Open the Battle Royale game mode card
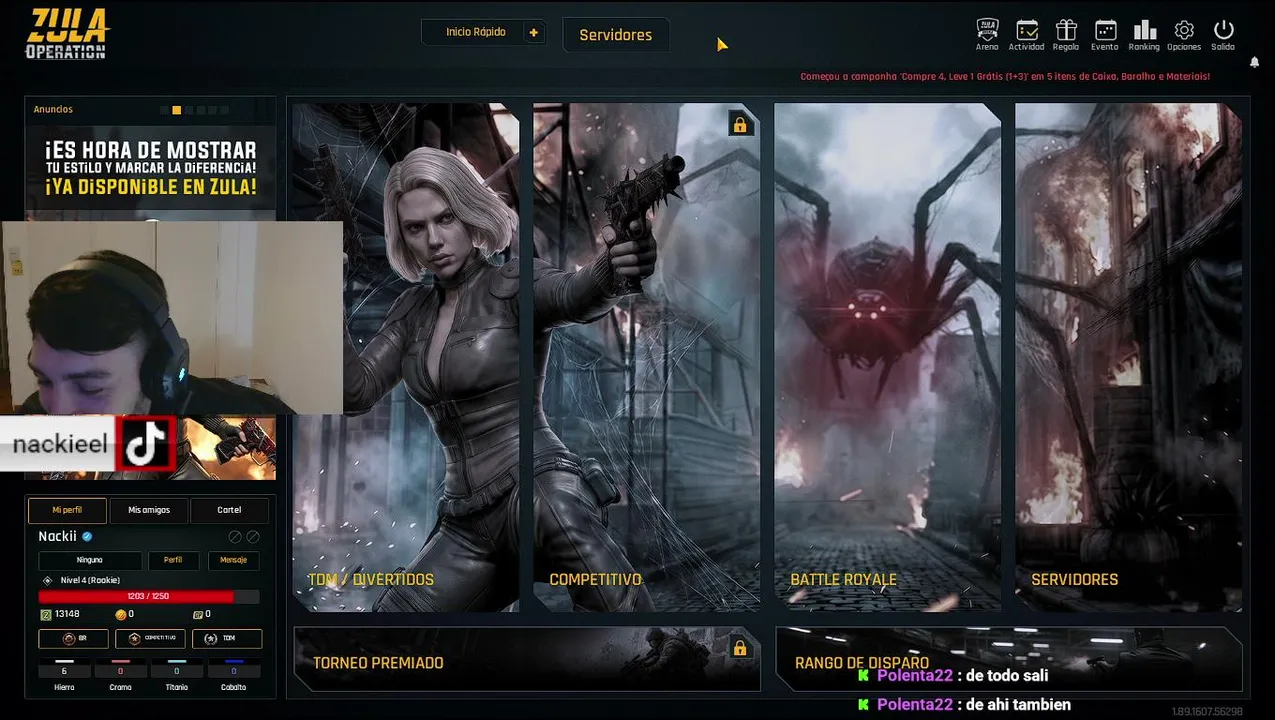 point(888,356)
